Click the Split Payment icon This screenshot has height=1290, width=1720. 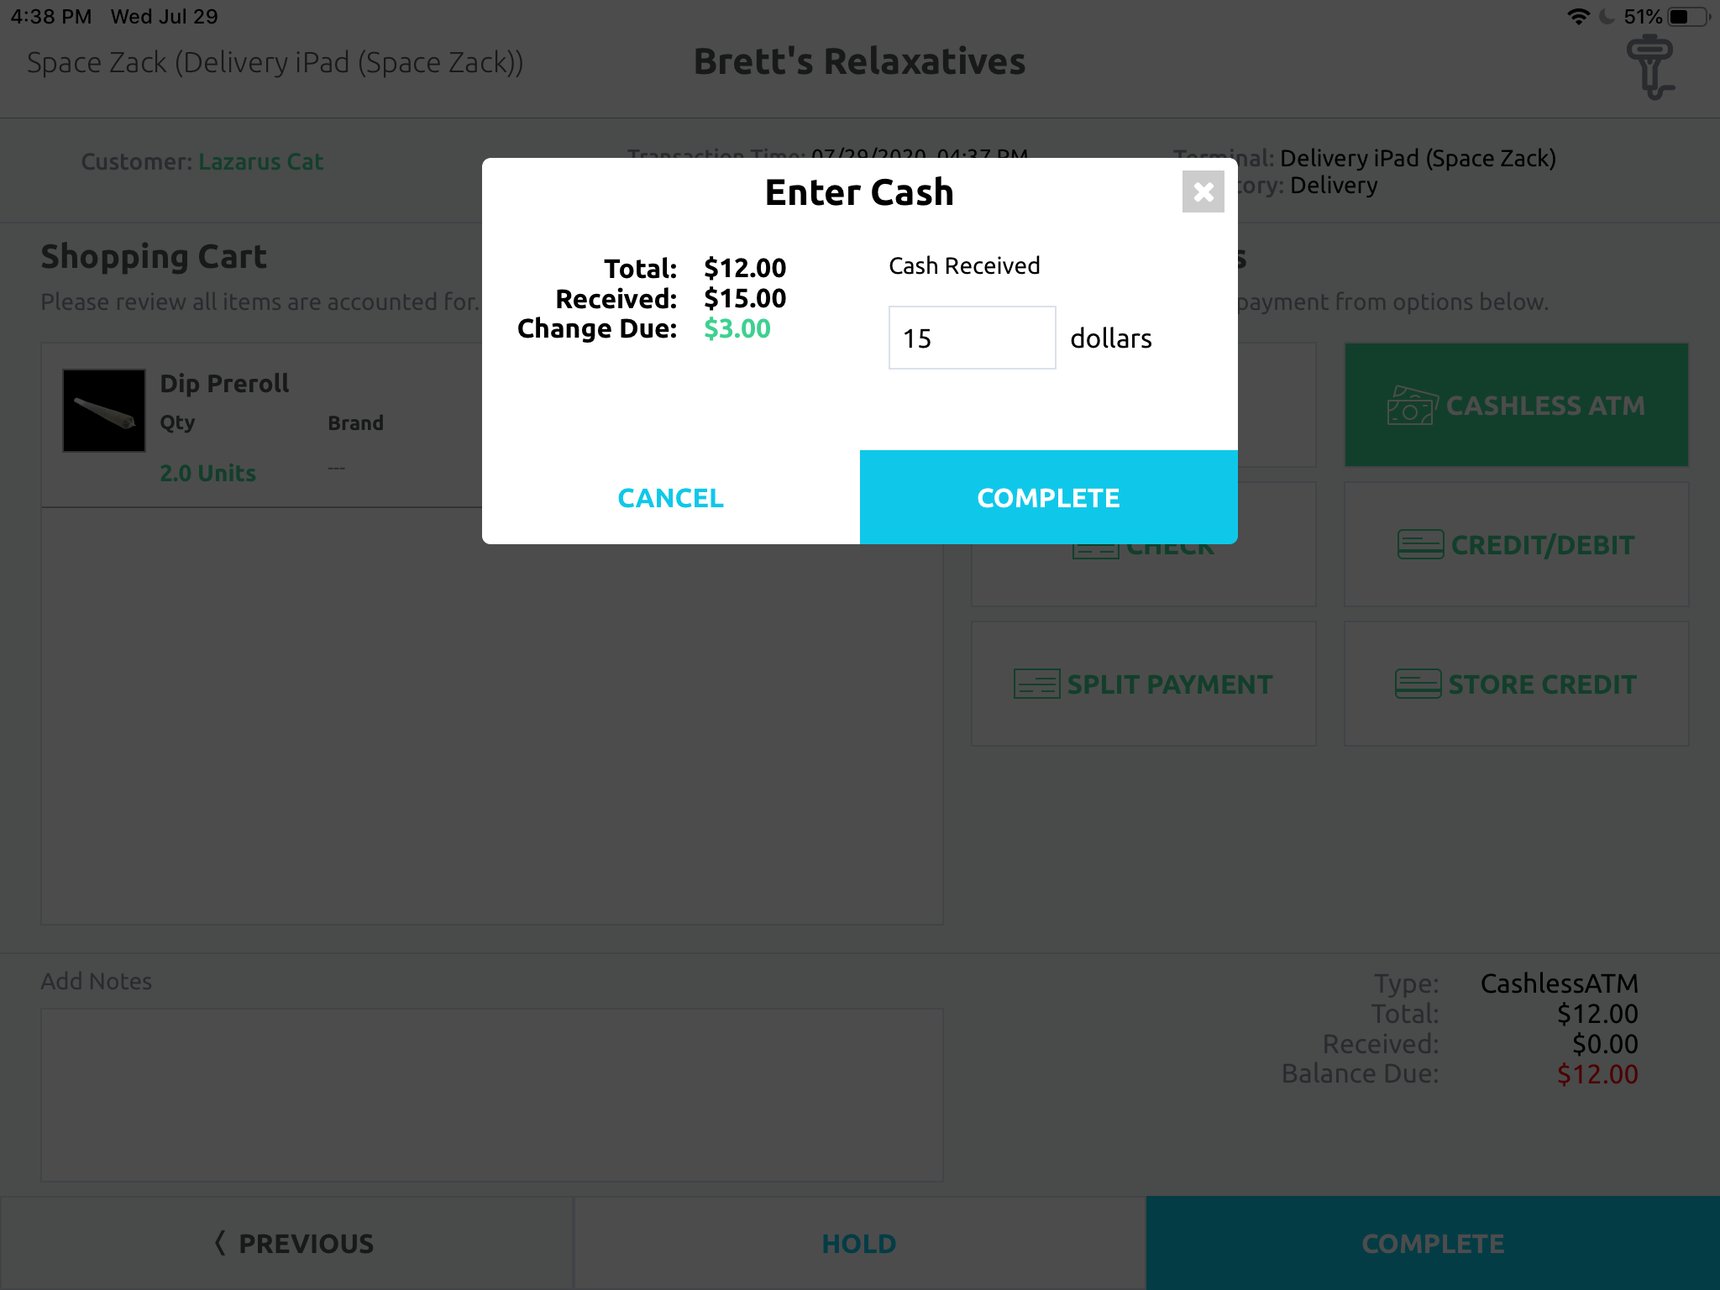click(x=1035, y=684)
